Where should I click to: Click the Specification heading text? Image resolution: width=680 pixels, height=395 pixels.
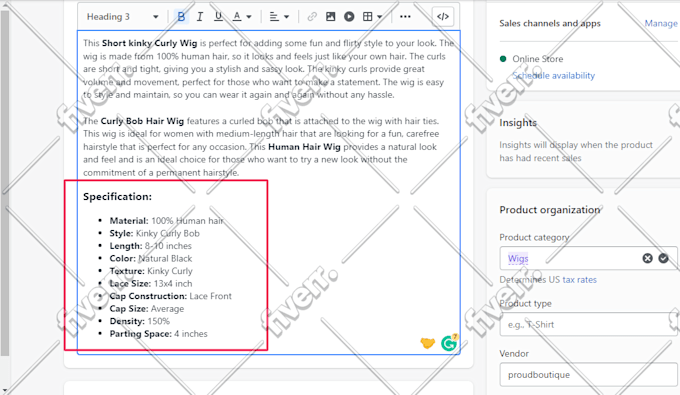tap(118, 197)
